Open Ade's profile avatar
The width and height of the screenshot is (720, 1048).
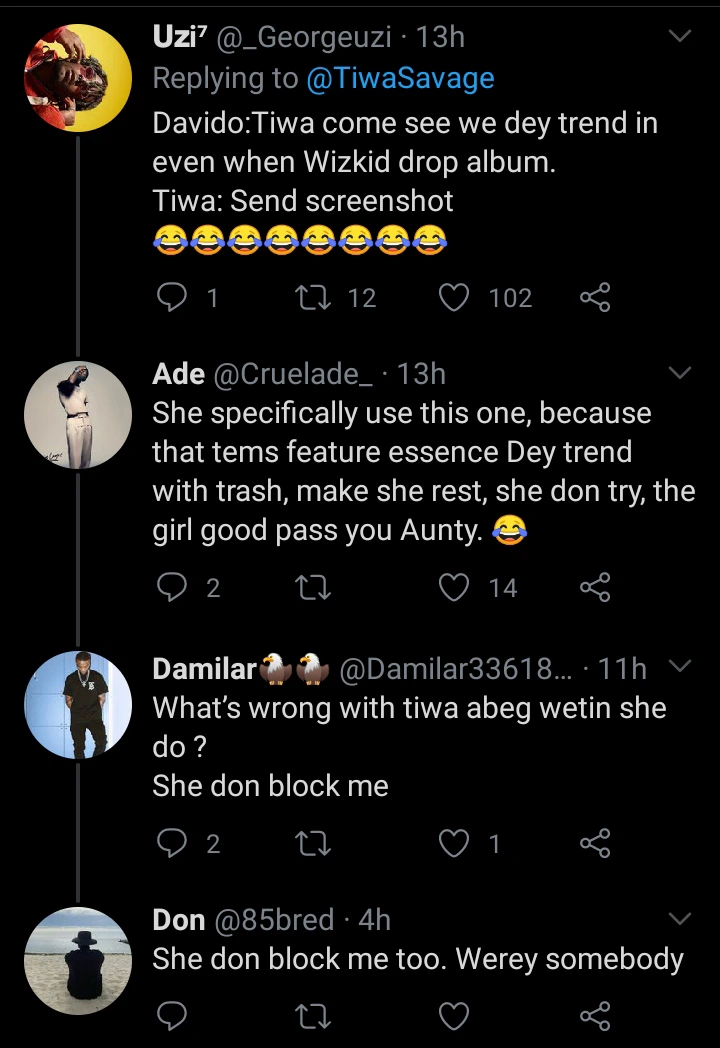[x=78, y=415]
